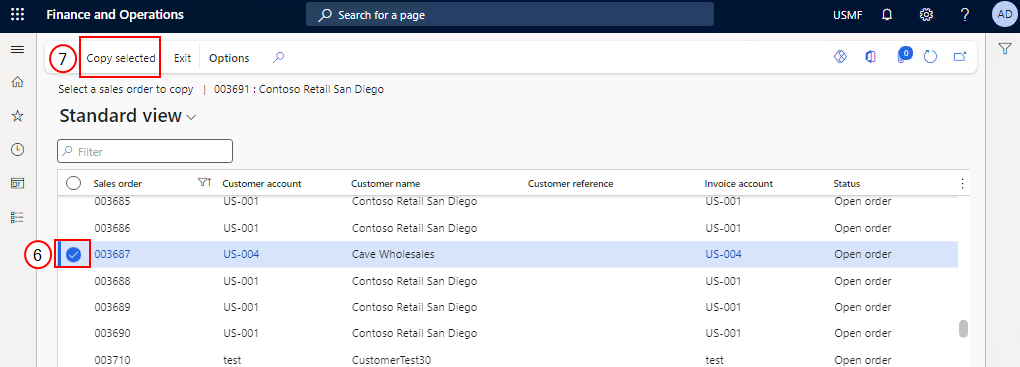Open the settings gear
This screenshot has width=1020, height=367.
[x=926, y=14]
